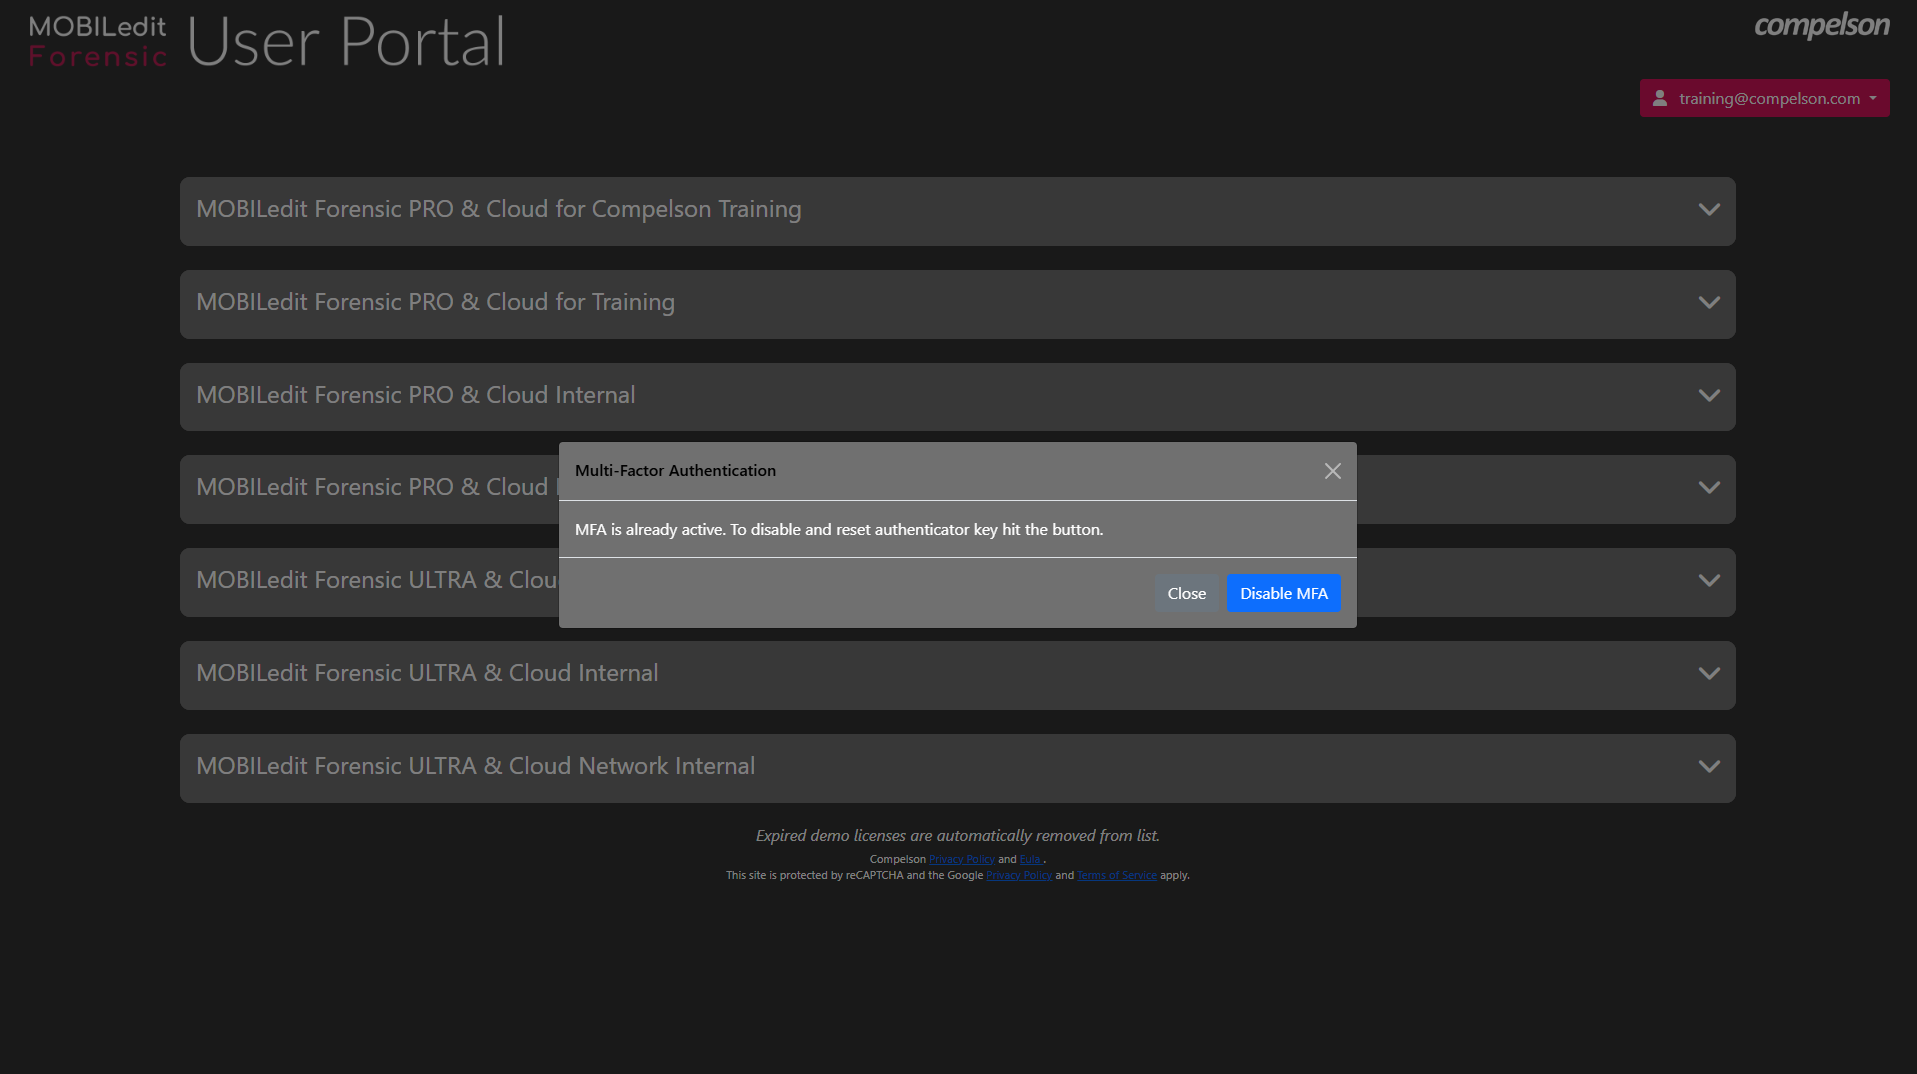Screen dimensions: 1917x1074
Task: Click the Close button in MFA dialog
Action: (x=1186, y=593)
